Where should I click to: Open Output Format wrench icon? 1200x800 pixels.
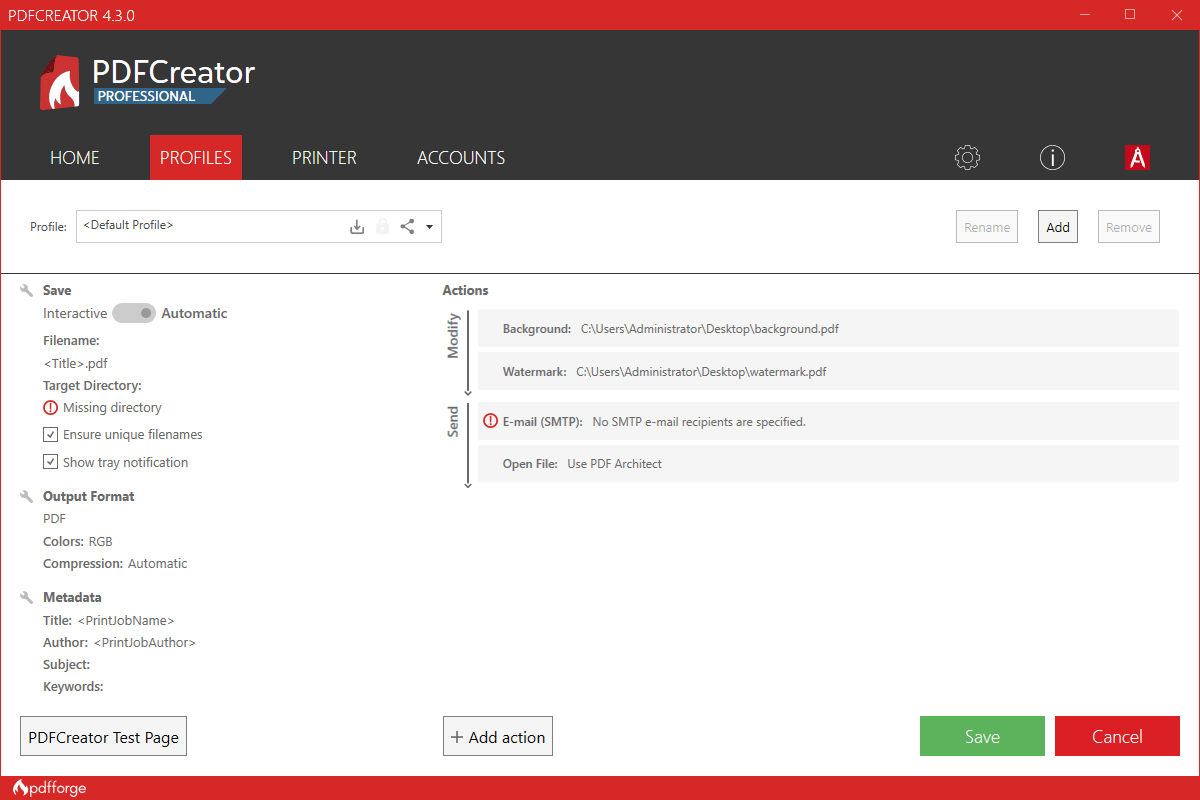(27, 496)
